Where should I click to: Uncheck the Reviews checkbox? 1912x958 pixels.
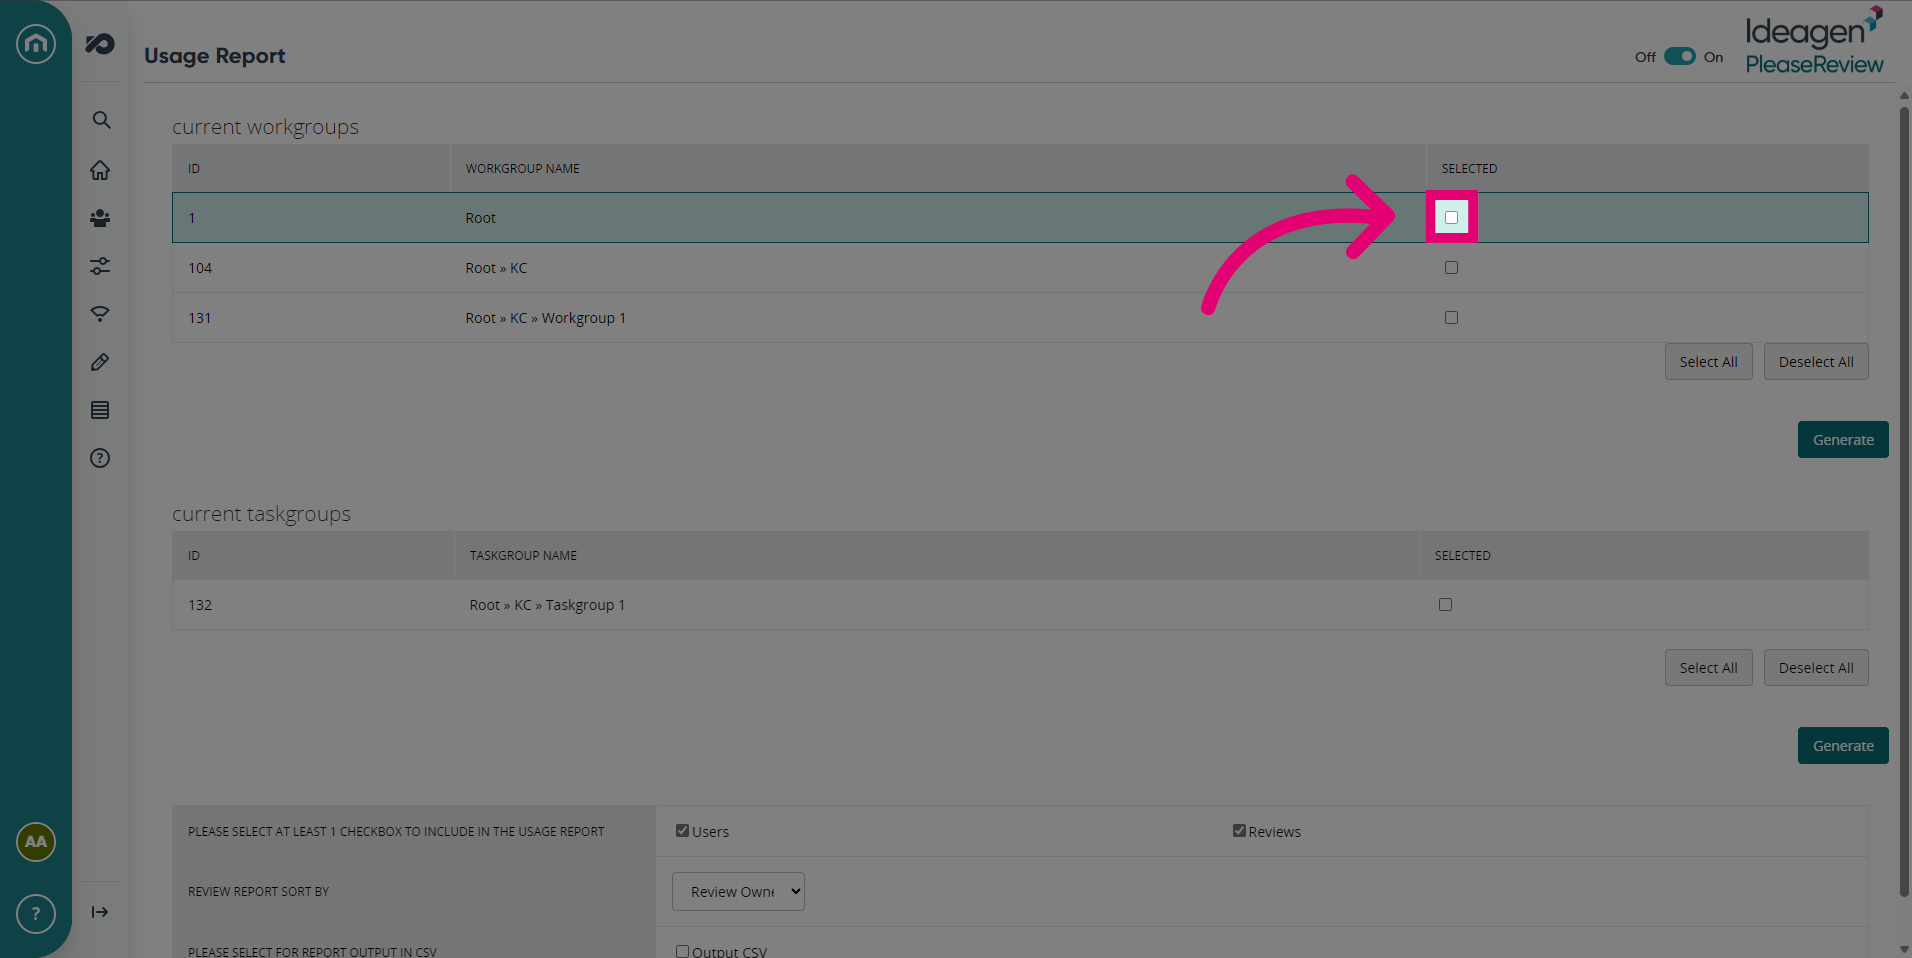1239,830
